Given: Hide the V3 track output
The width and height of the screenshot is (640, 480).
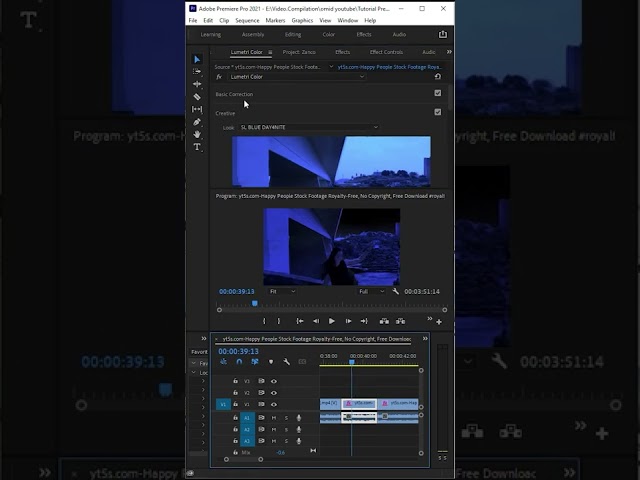Looking at the screenshot, I should pos(274,381).
